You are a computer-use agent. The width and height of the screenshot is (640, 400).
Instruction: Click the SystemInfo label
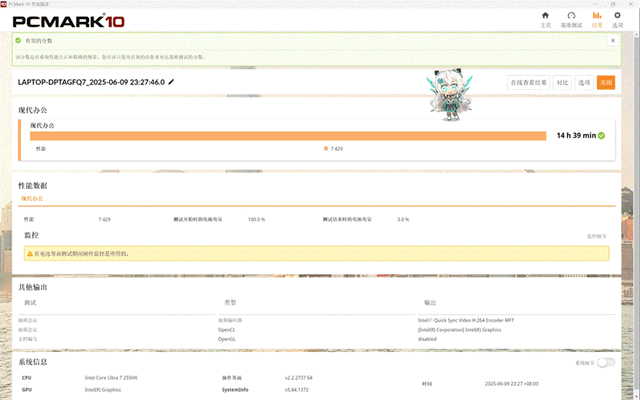tap(235, 390)
